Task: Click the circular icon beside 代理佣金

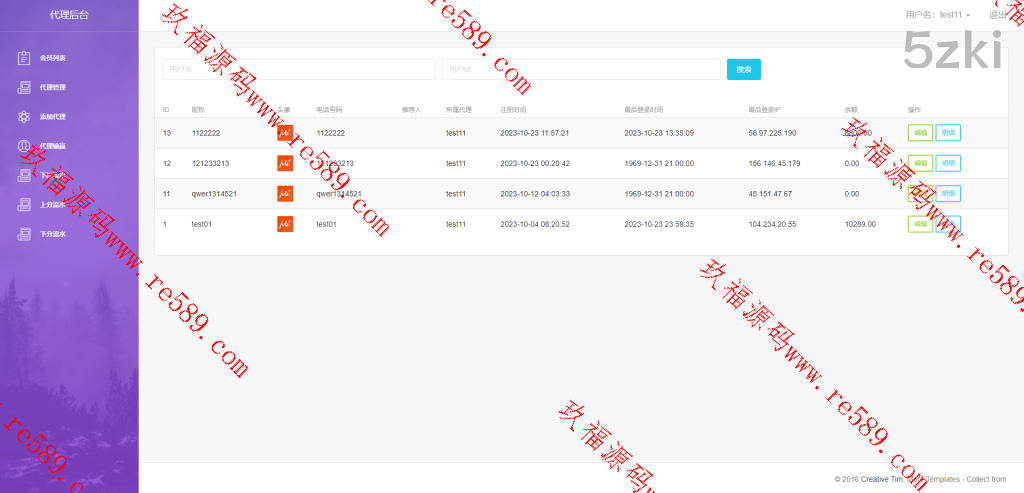Action: pos(24,146)
